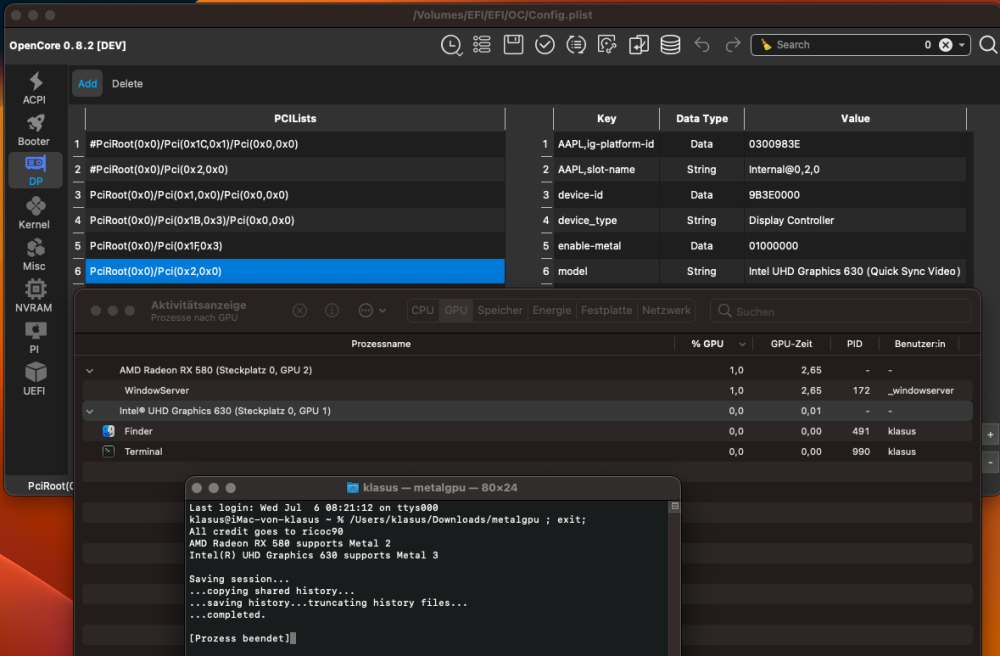This screenshot has width=1000, height=656.
Task: Select the WindowServer process row
Action: tap(527, 391)
